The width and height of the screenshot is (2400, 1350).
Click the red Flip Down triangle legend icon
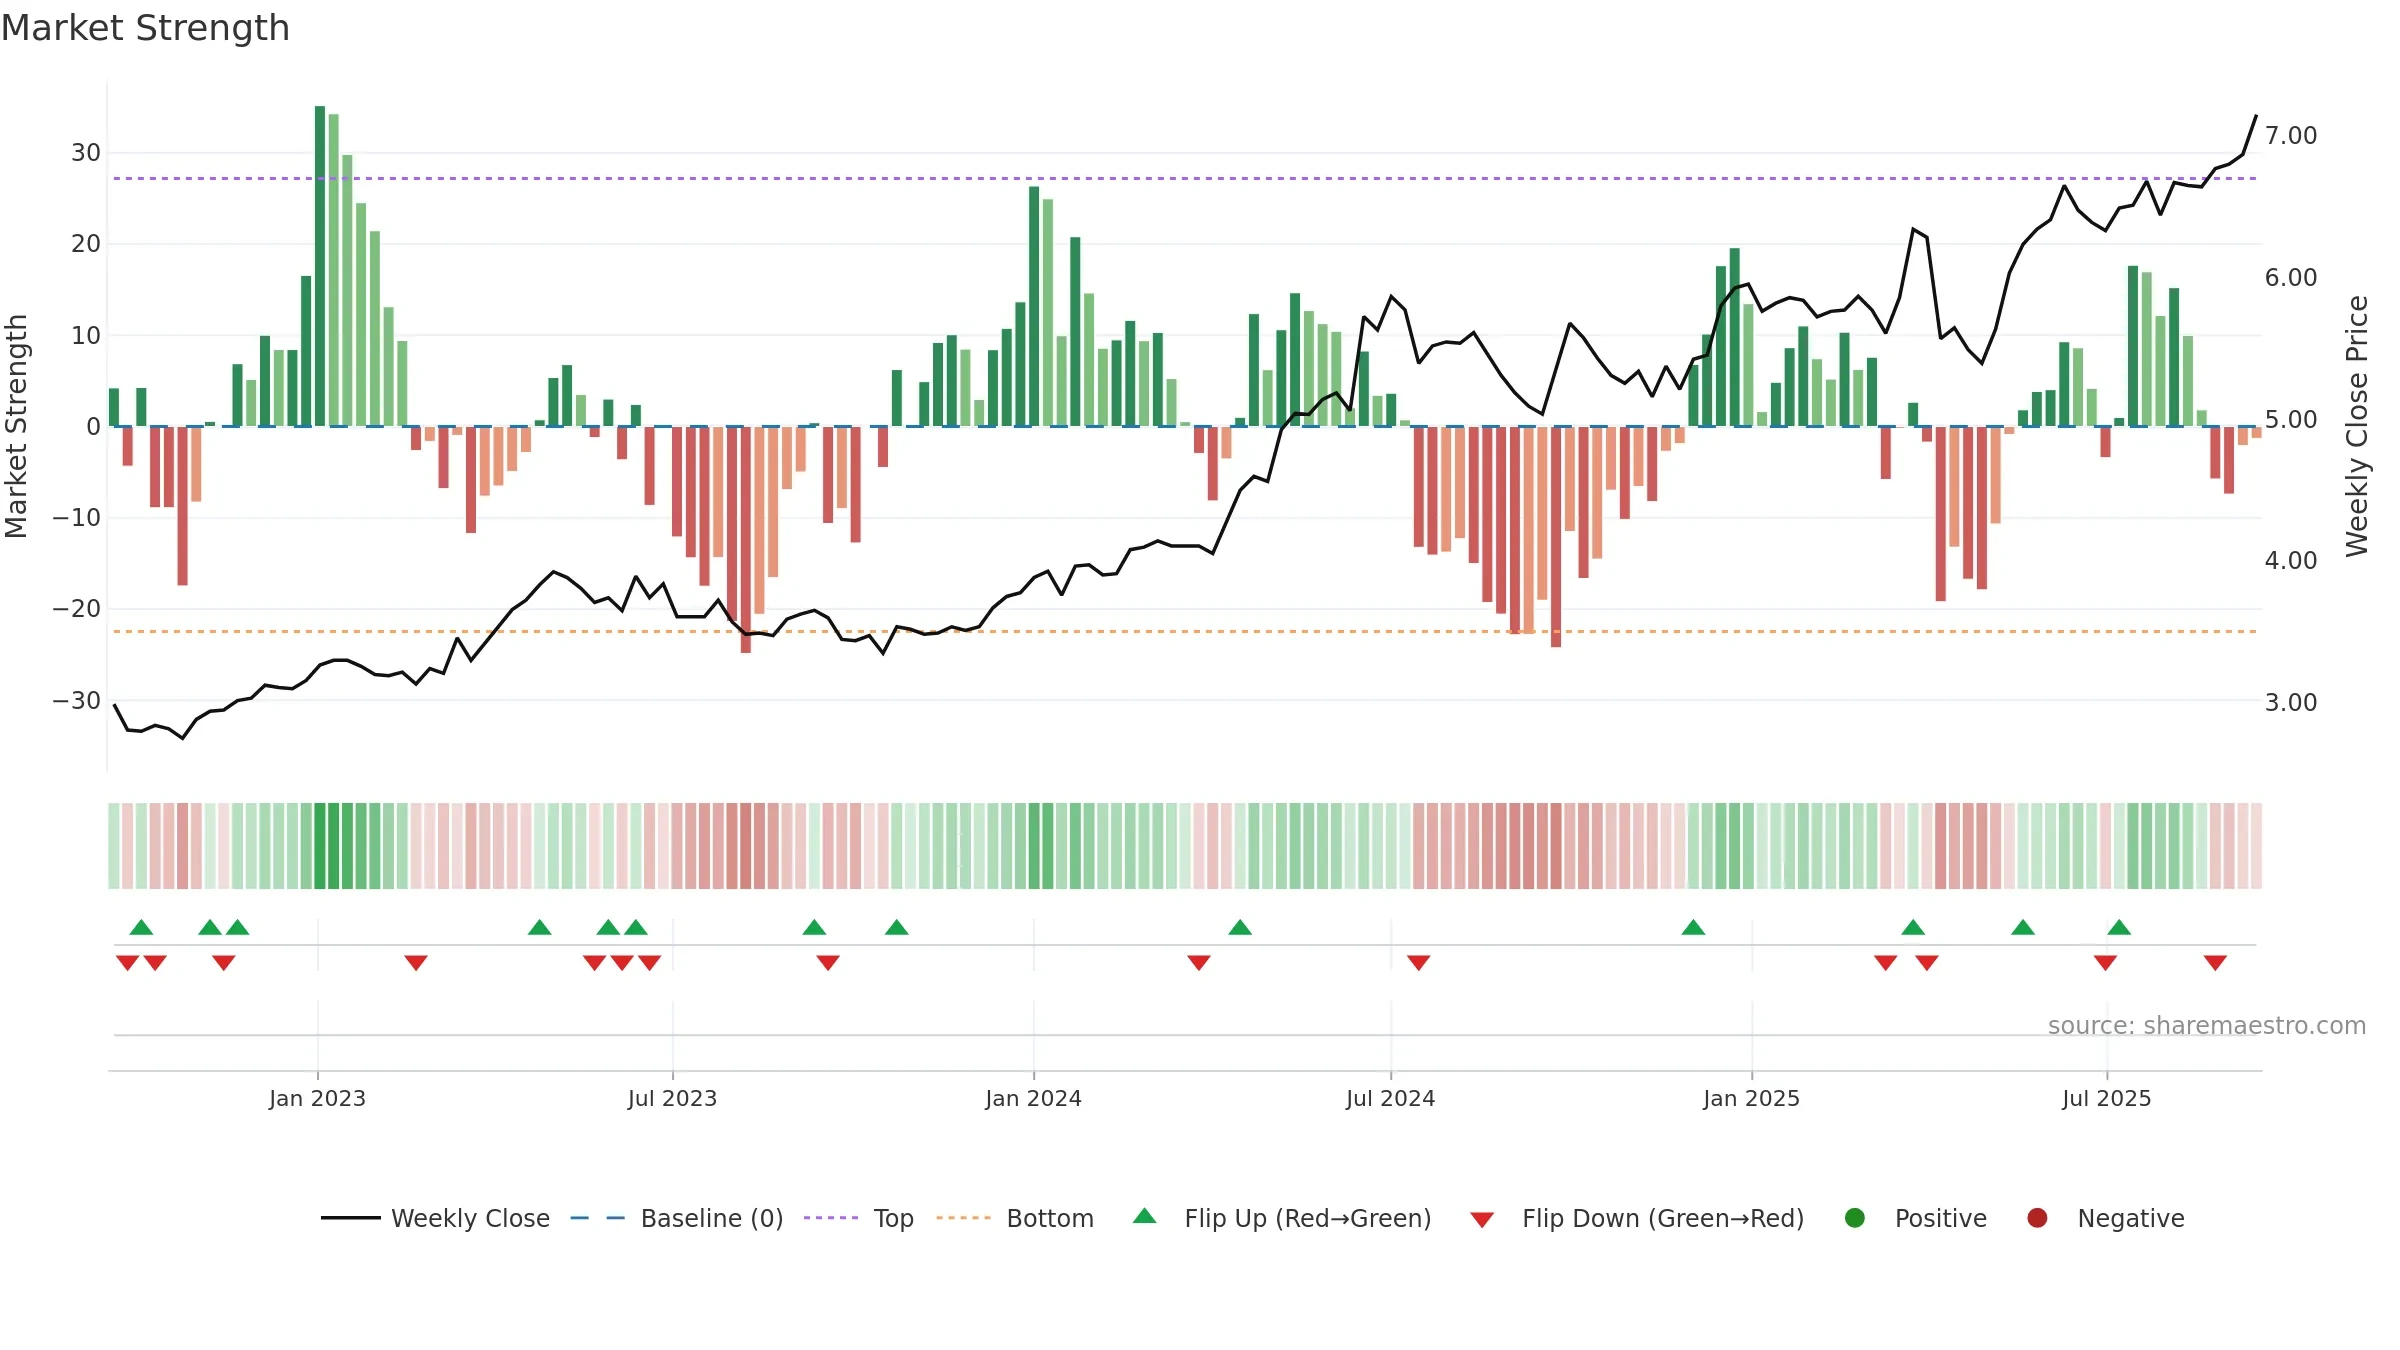click(x=1482, y=1220)
